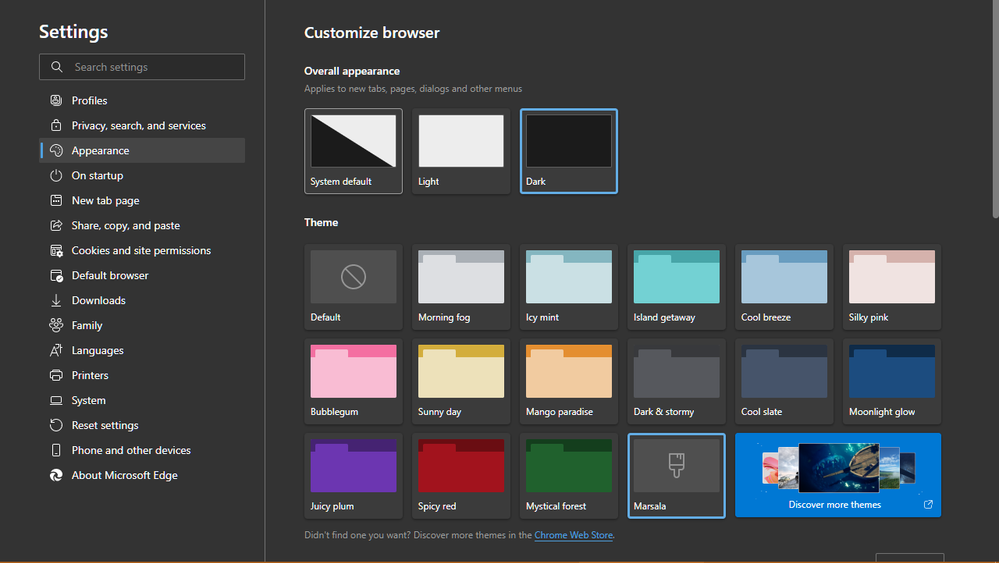Apply the Juicy plum theme
Screen dimensions: 999x563
click(x=353, y=476)
